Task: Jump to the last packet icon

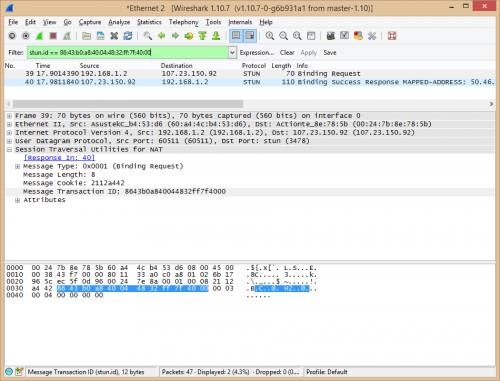Action: [x=216, y=36]
